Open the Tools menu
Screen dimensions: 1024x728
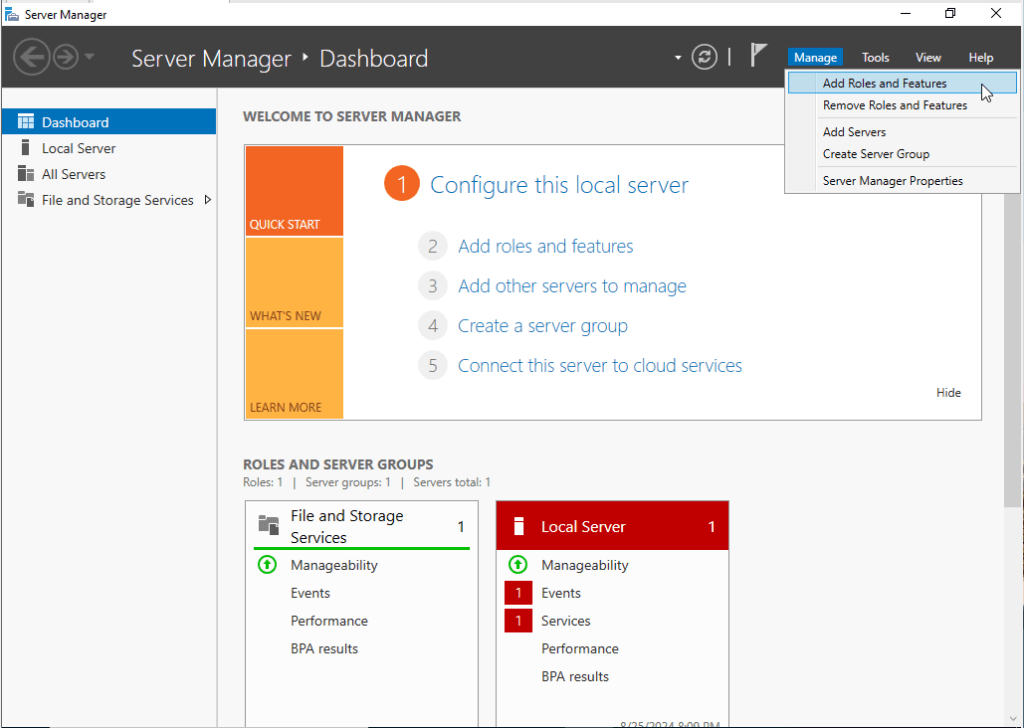pos(875,57)
